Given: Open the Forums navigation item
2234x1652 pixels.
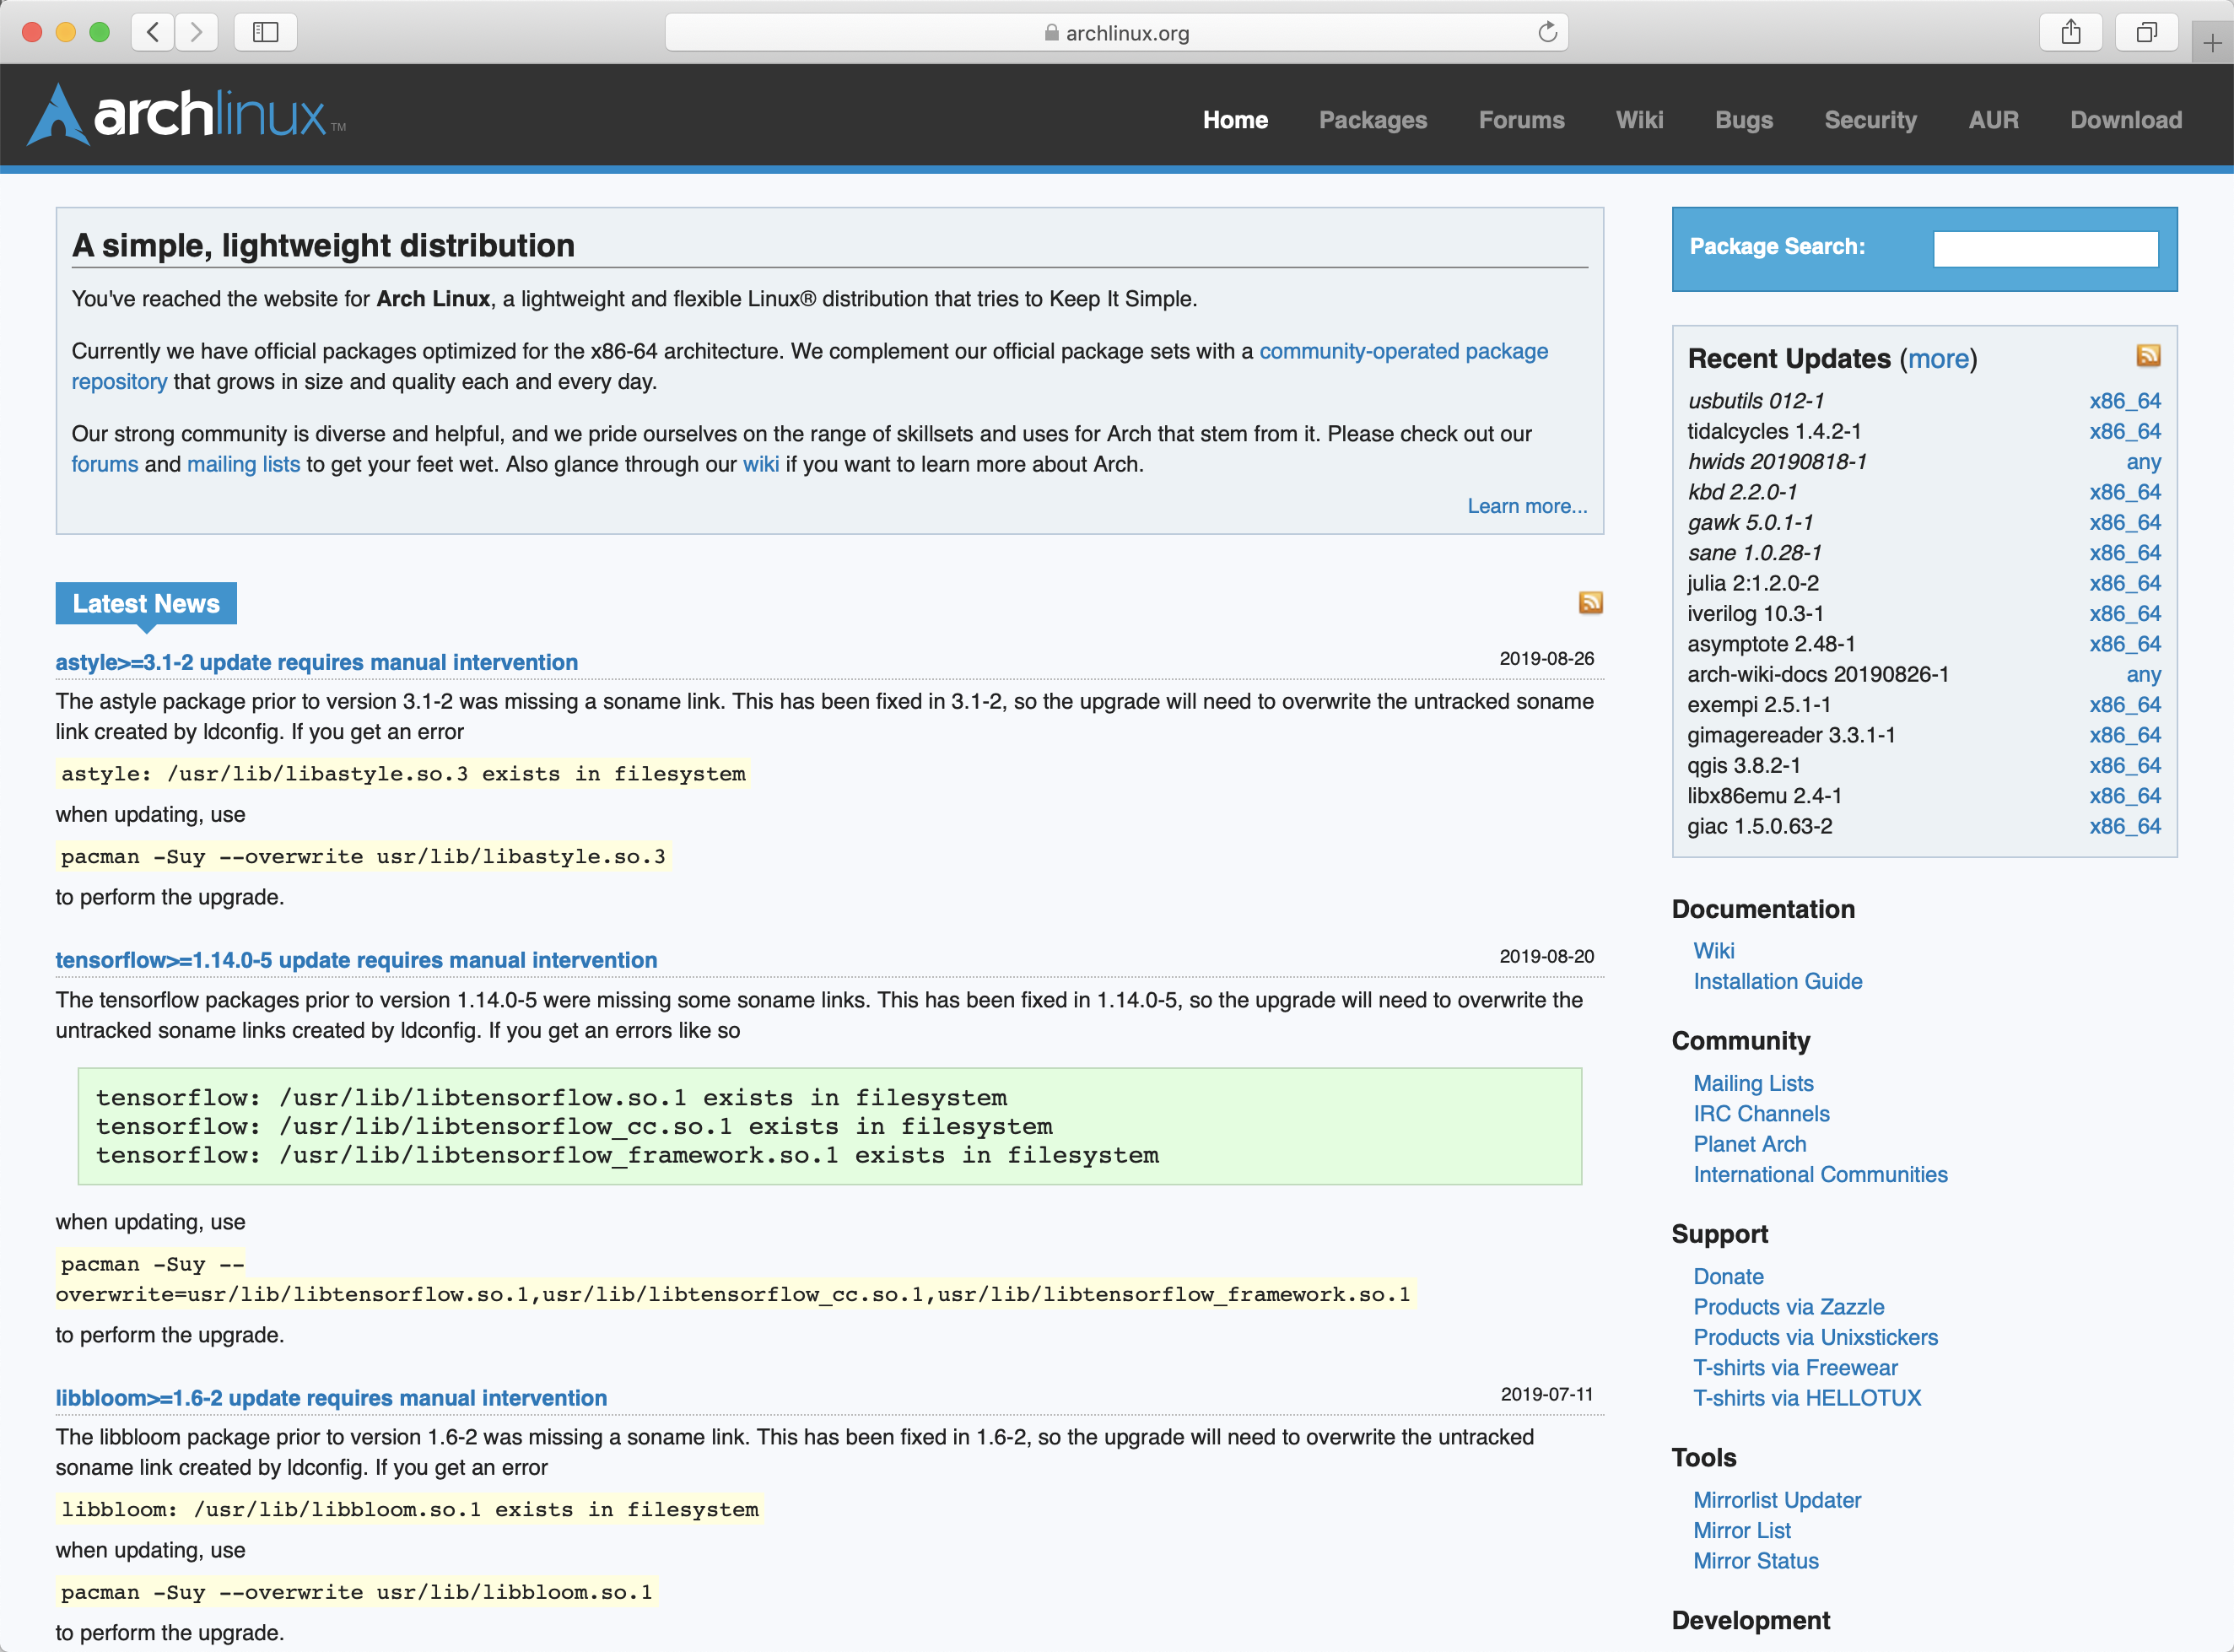Looking at the screenshot, I should click(1521, 120).
